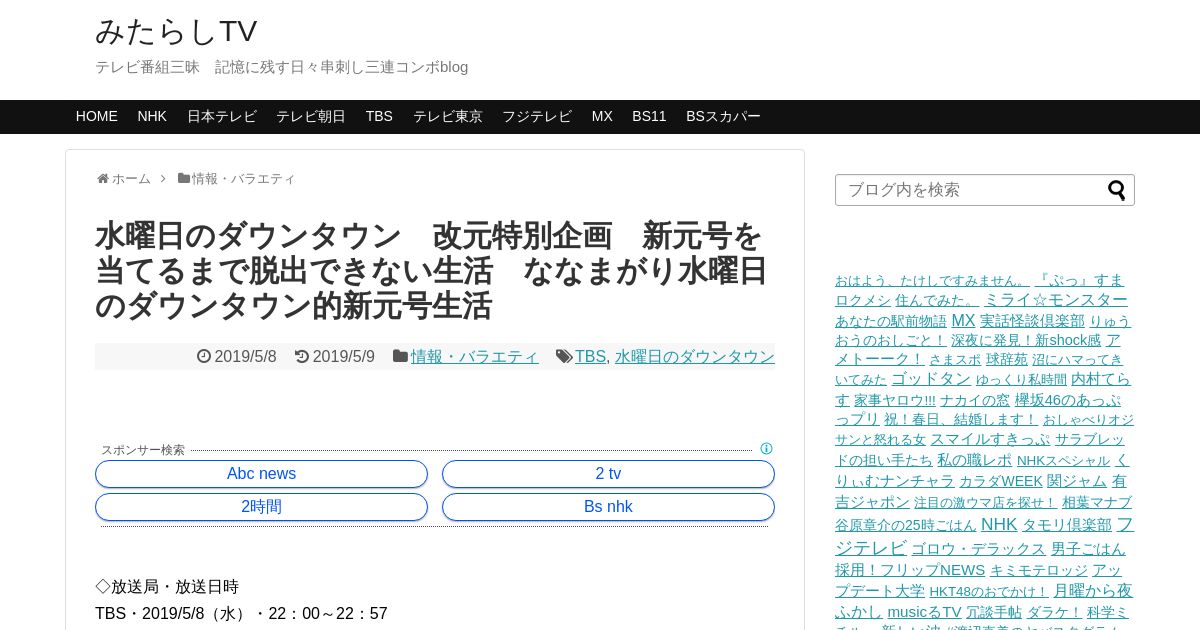Open the 実話怪談倶楽部 tag
Viewport: 1200px width, 630px height.
(1032, 321)
